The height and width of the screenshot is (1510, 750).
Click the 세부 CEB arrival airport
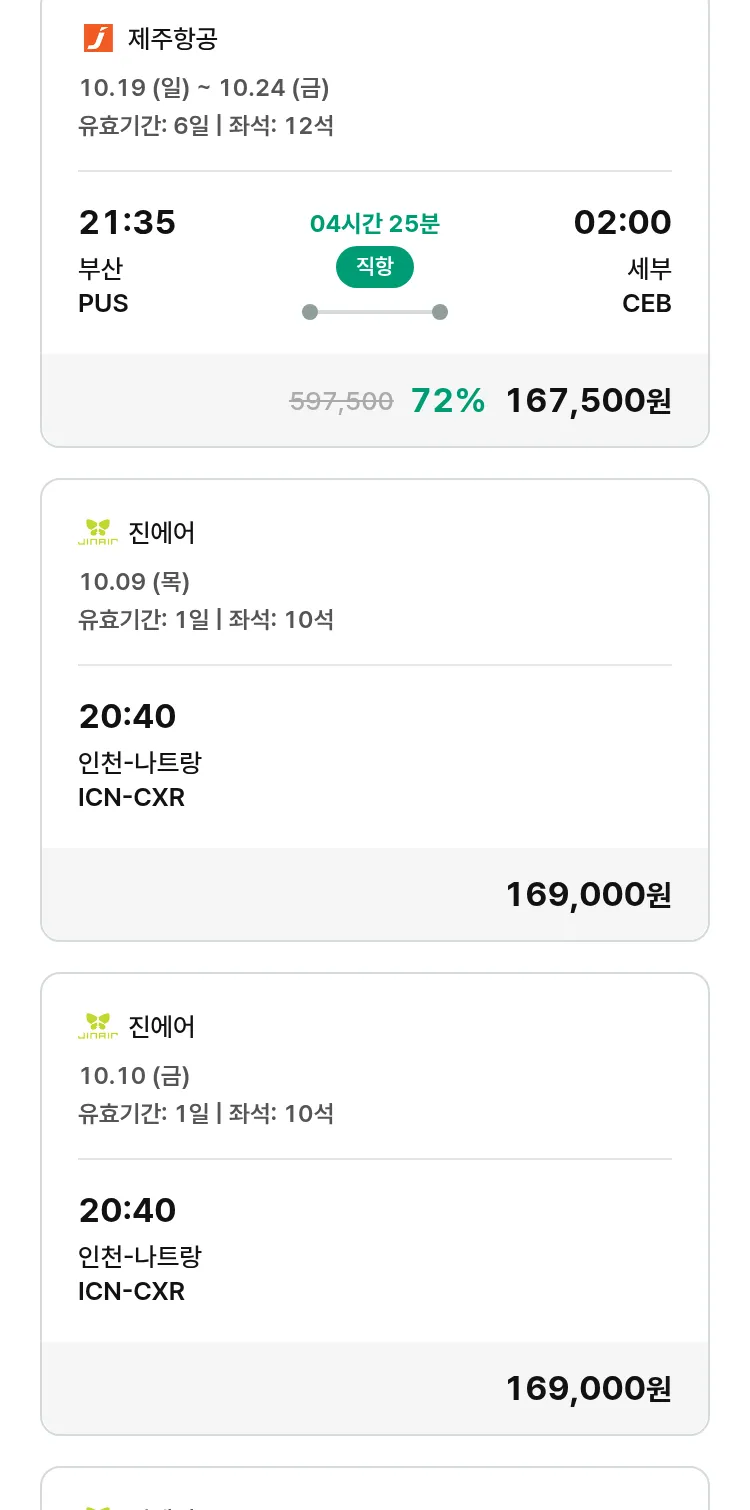(x=647, y=286)
